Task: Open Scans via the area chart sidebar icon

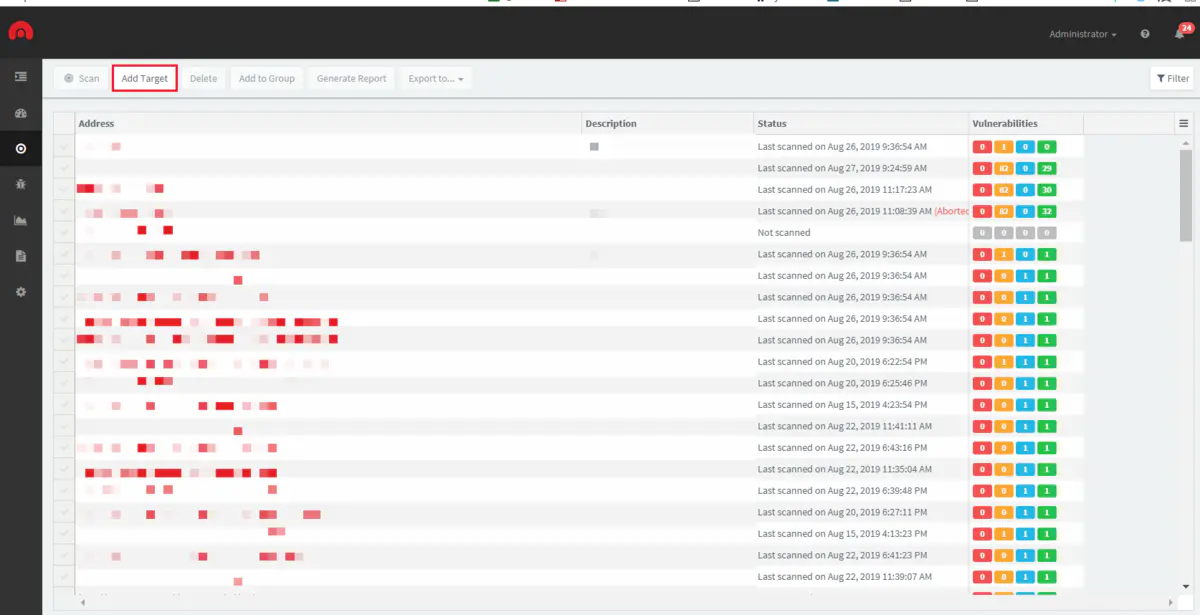Action: click(20, 221)
